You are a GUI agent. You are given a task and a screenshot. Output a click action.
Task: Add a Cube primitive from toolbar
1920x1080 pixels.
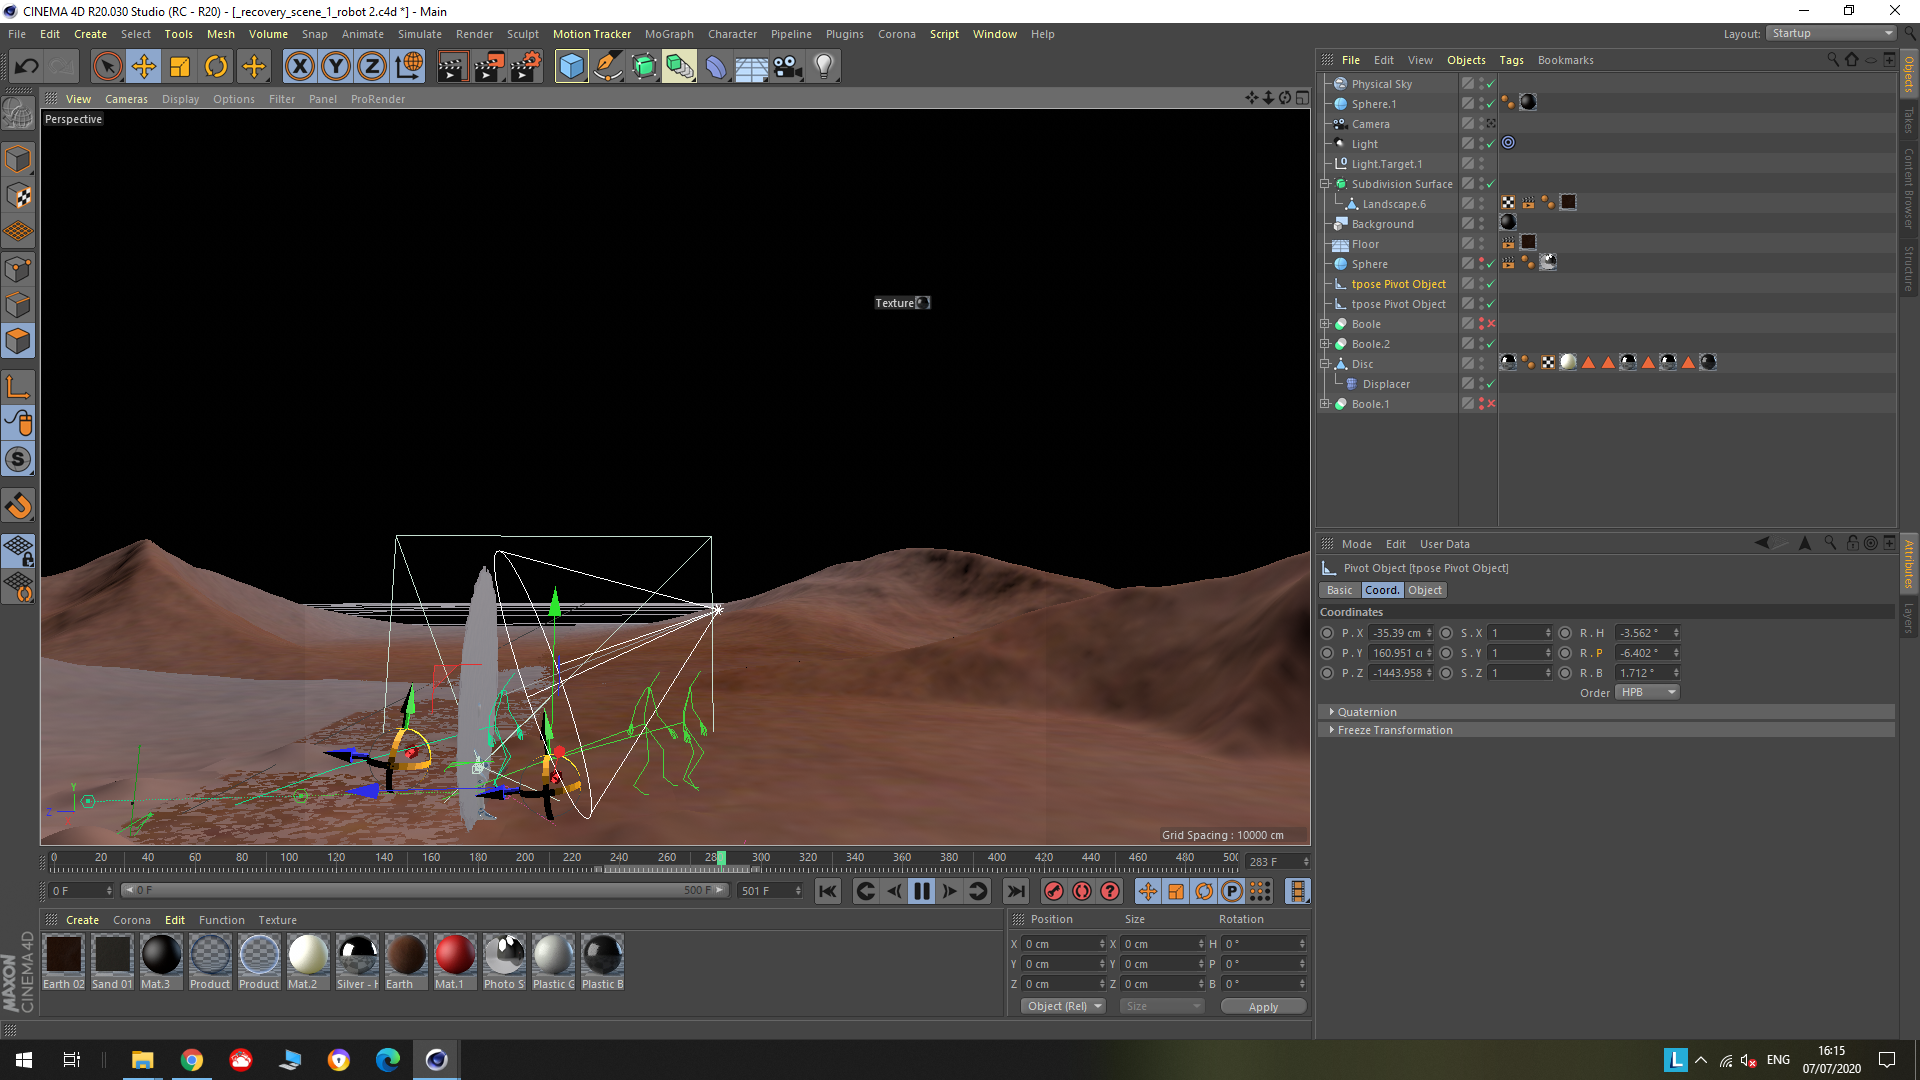pyautogui.click(x=571, y=67)
